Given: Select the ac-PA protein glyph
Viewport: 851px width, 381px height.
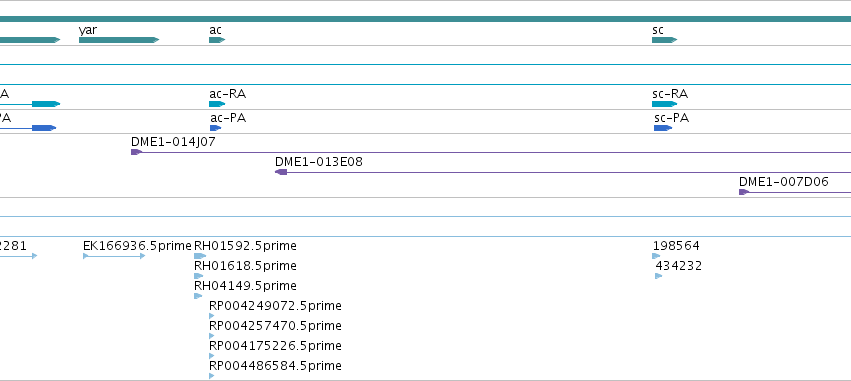Looking at the screenshot, I should pos(215,128).
